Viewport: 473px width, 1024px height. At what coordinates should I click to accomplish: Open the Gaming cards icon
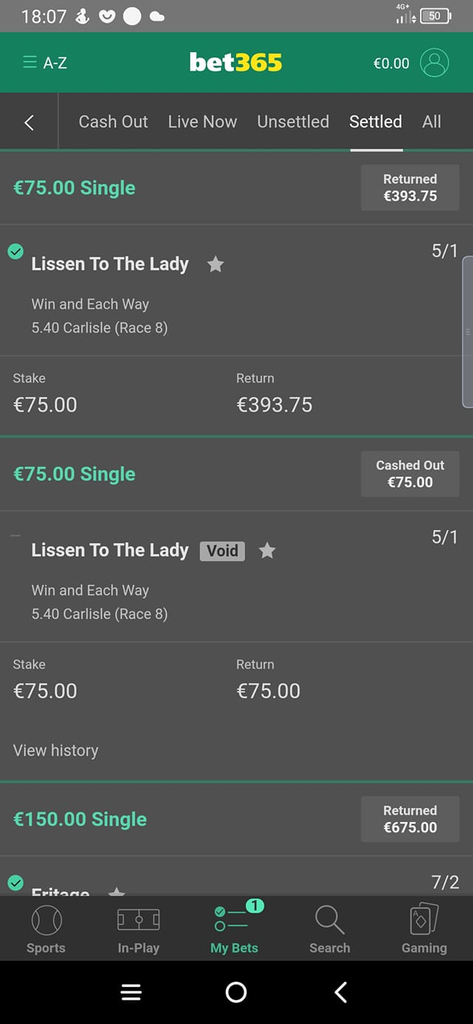424,920
